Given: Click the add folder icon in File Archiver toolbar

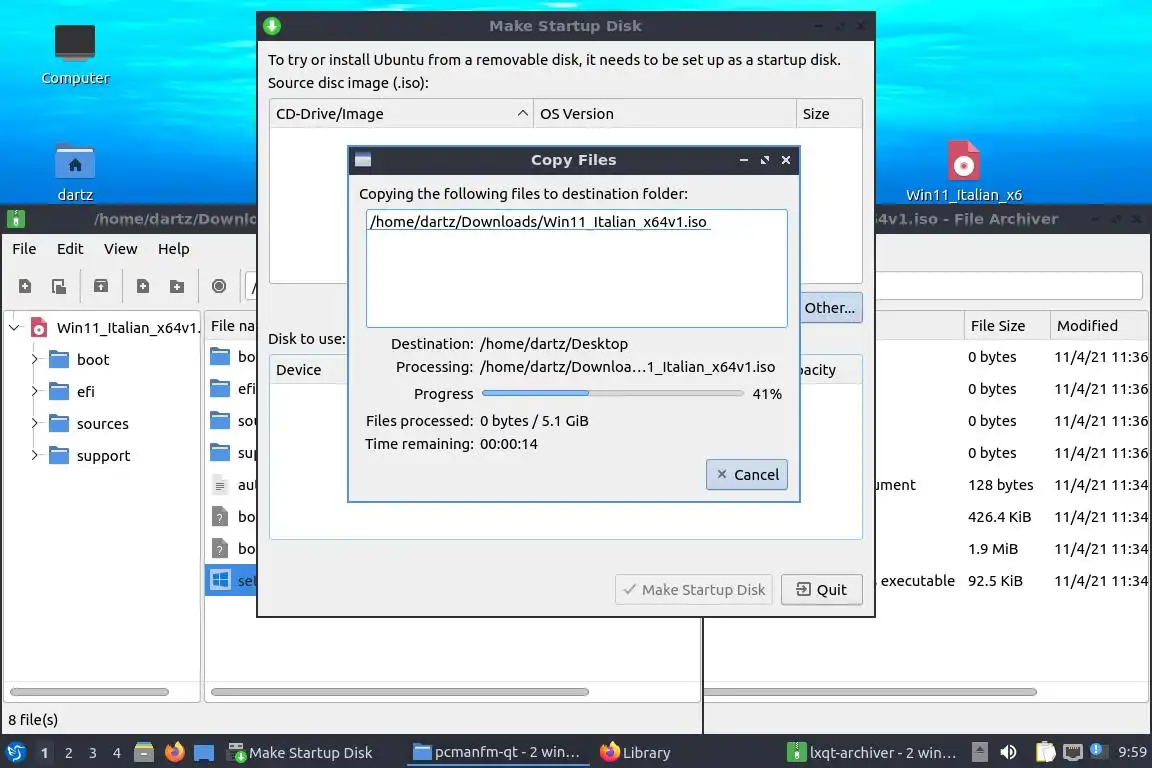Looking at the screenshot, I should click(177, 286).
